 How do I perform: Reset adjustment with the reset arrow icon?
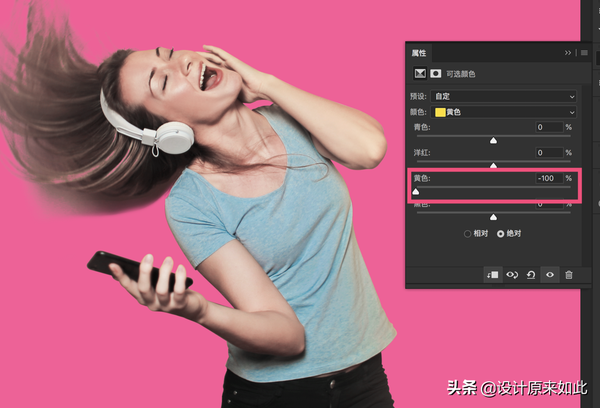530,274
